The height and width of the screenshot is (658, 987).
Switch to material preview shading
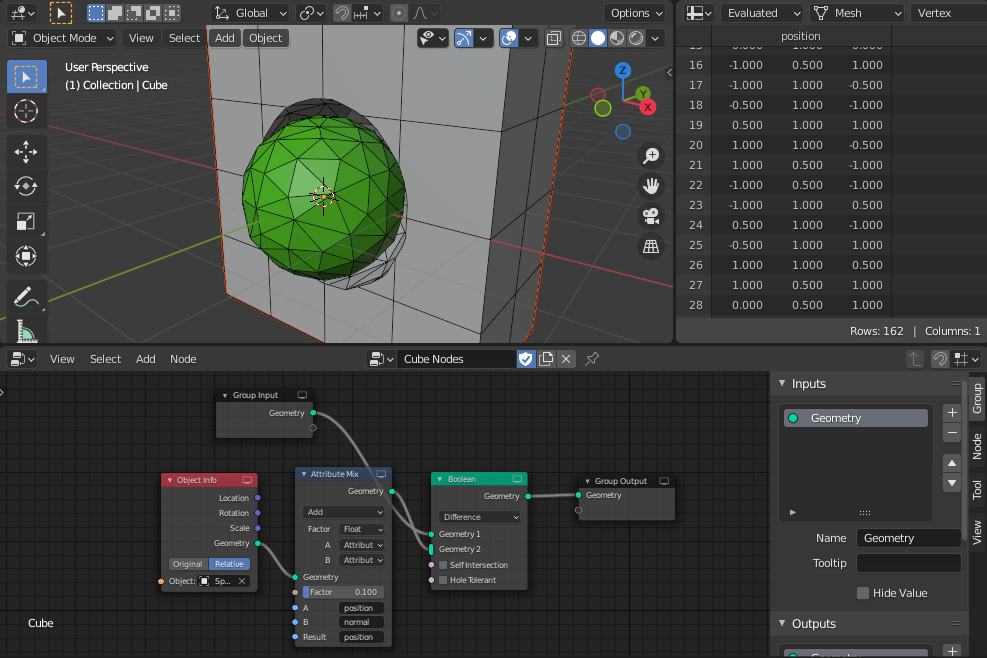[617, 38]
